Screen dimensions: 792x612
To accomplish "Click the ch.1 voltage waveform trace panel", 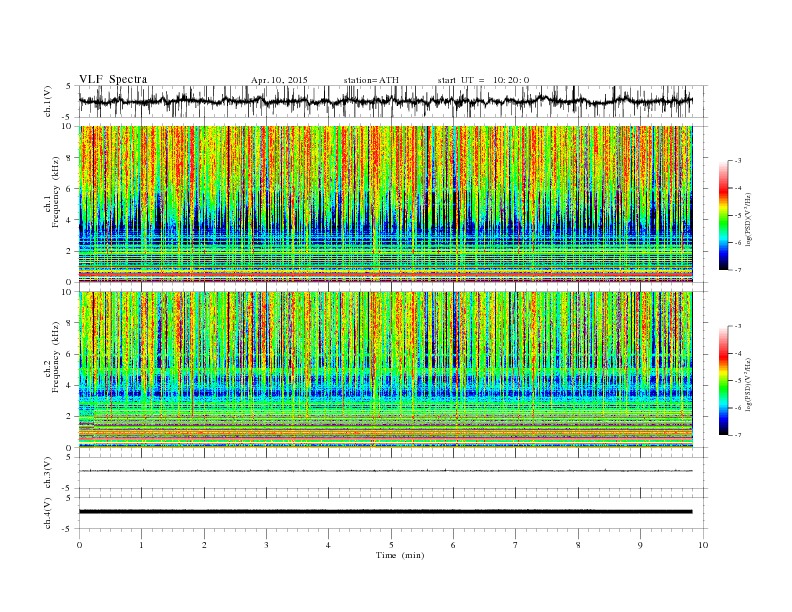I will 393,101.
